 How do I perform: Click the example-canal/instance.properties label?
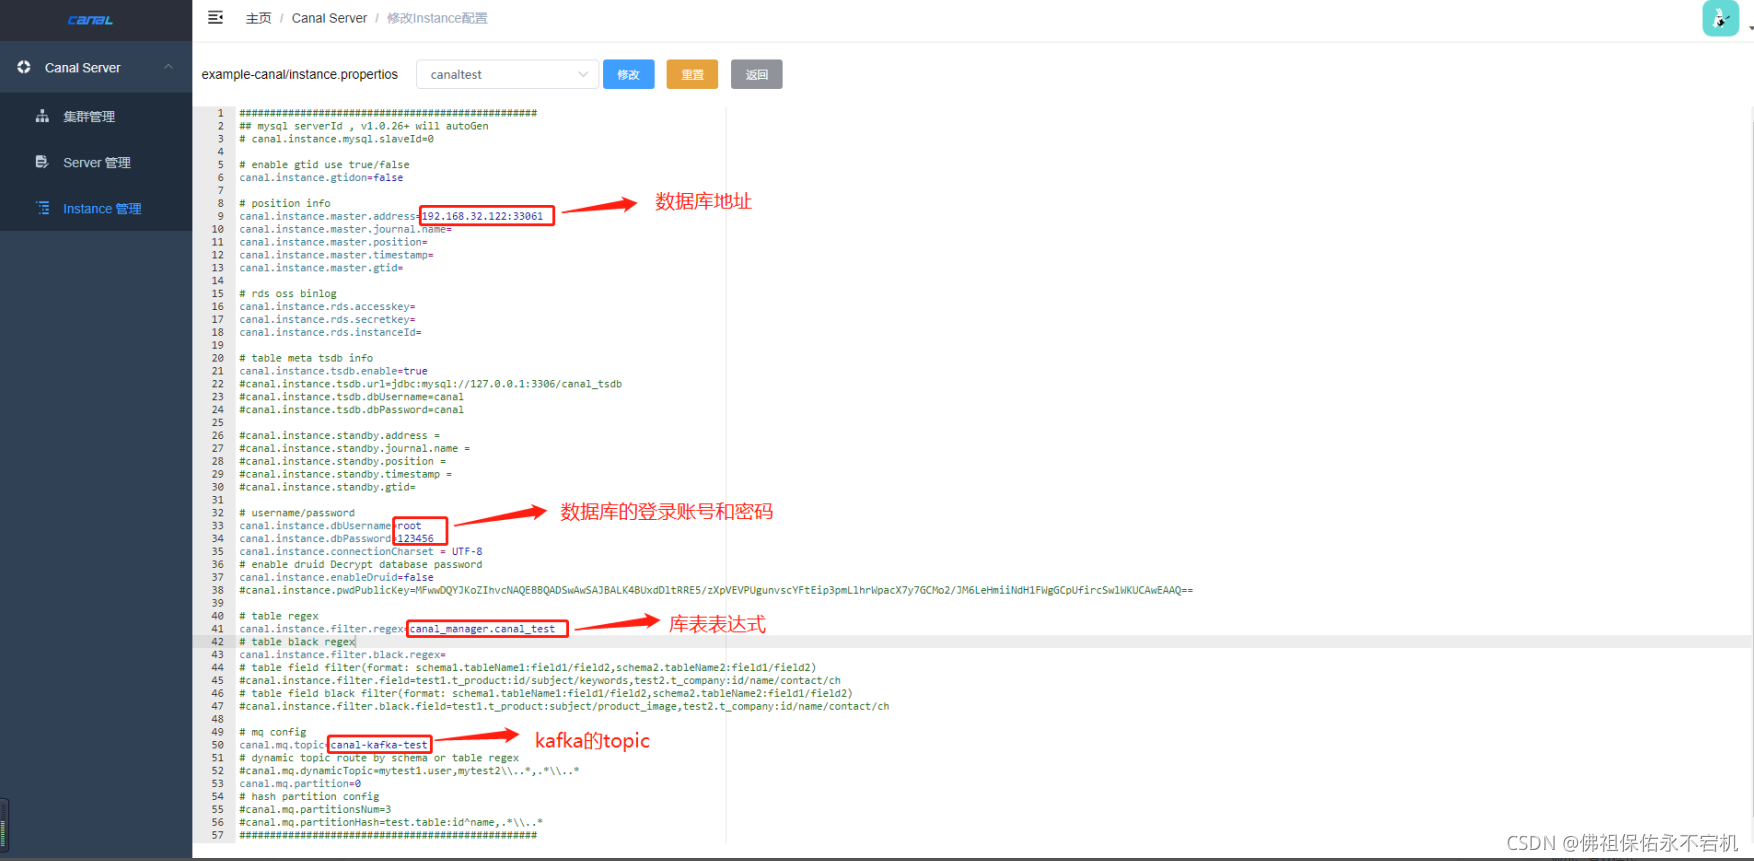coord(300,74)
